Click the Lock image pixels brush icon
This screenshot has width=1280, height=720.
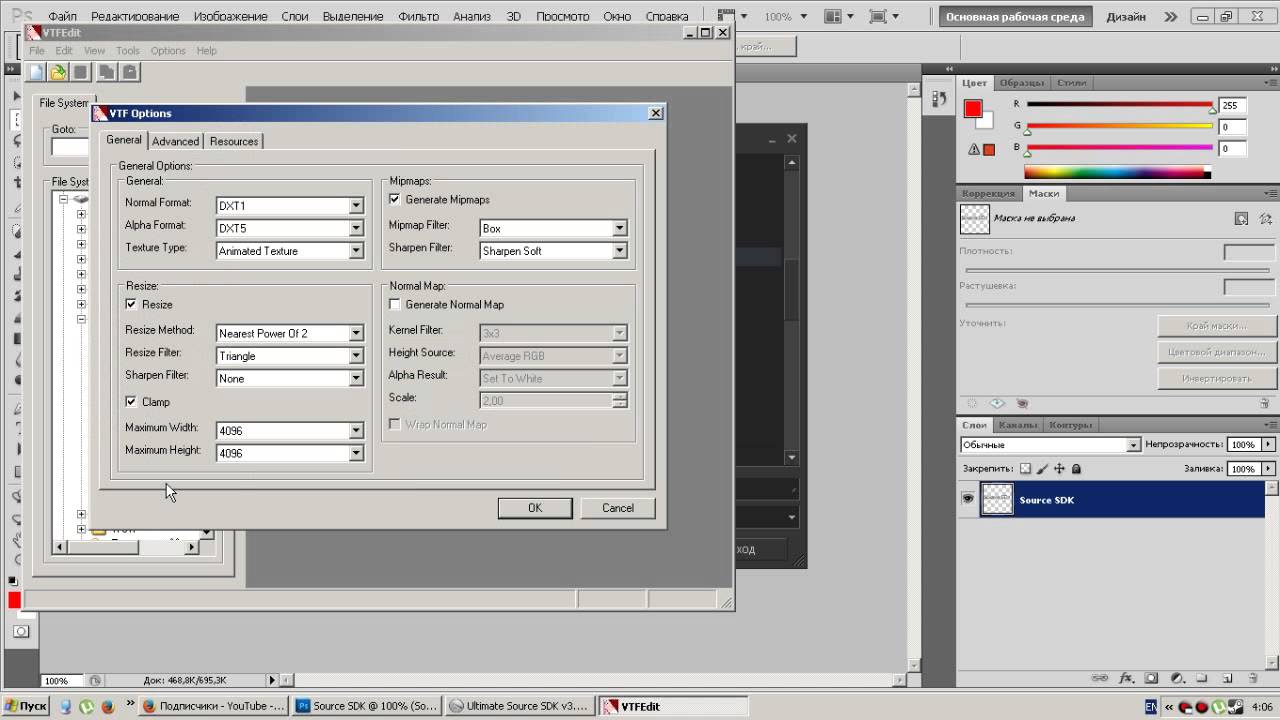[x=1042, y=468]
